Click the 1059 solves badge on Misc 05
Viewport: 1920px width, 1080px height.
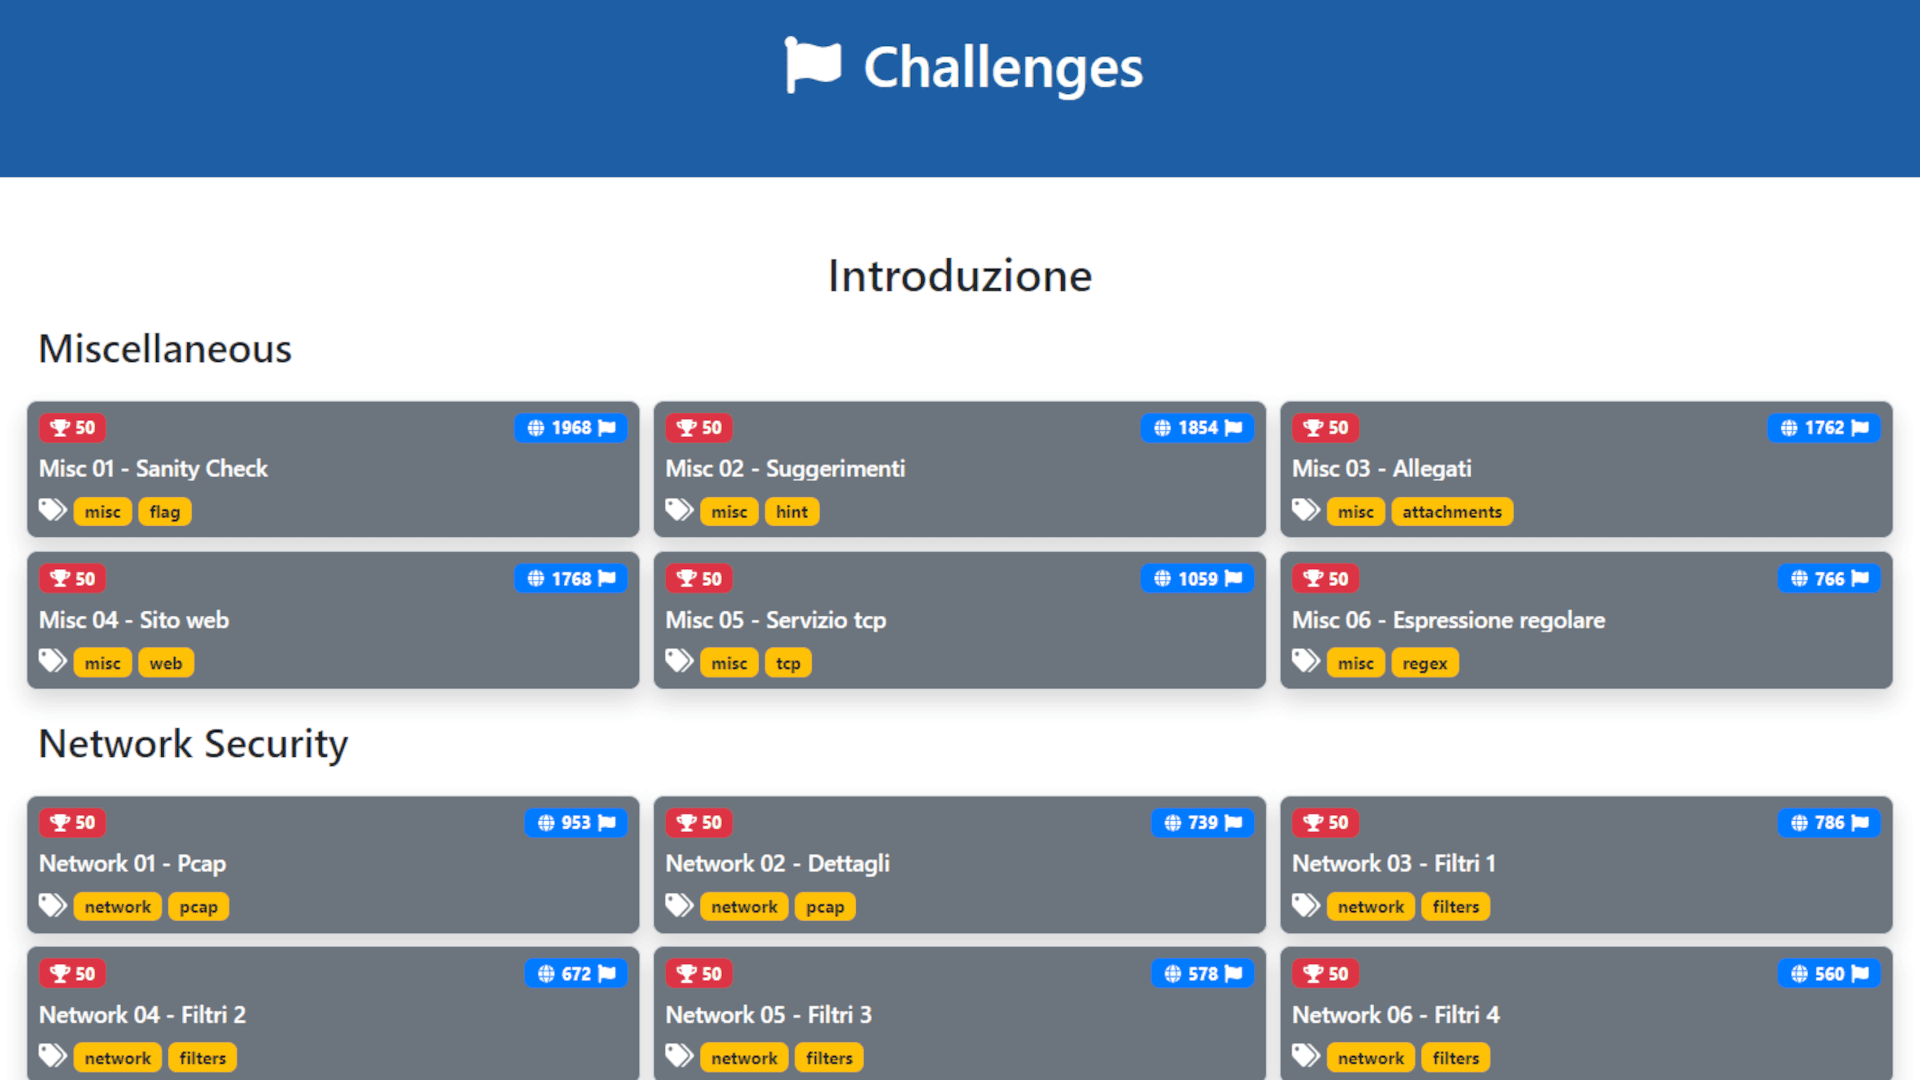(1197, 579)
